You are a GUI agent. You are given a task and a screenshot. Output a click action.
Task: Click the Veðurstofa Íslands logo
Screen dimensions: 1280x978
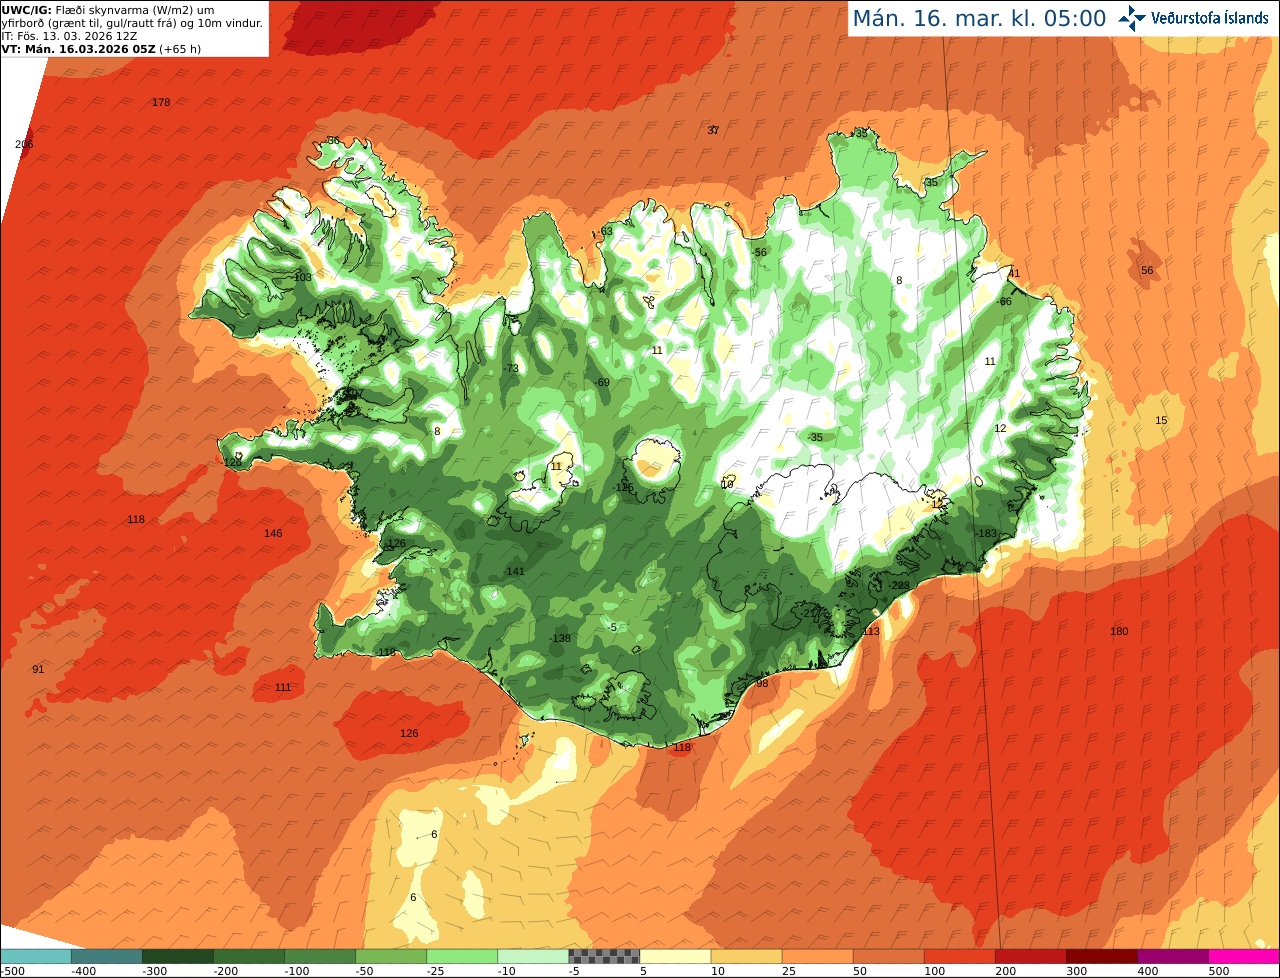pyautogui.click(x=1193, y=18)
